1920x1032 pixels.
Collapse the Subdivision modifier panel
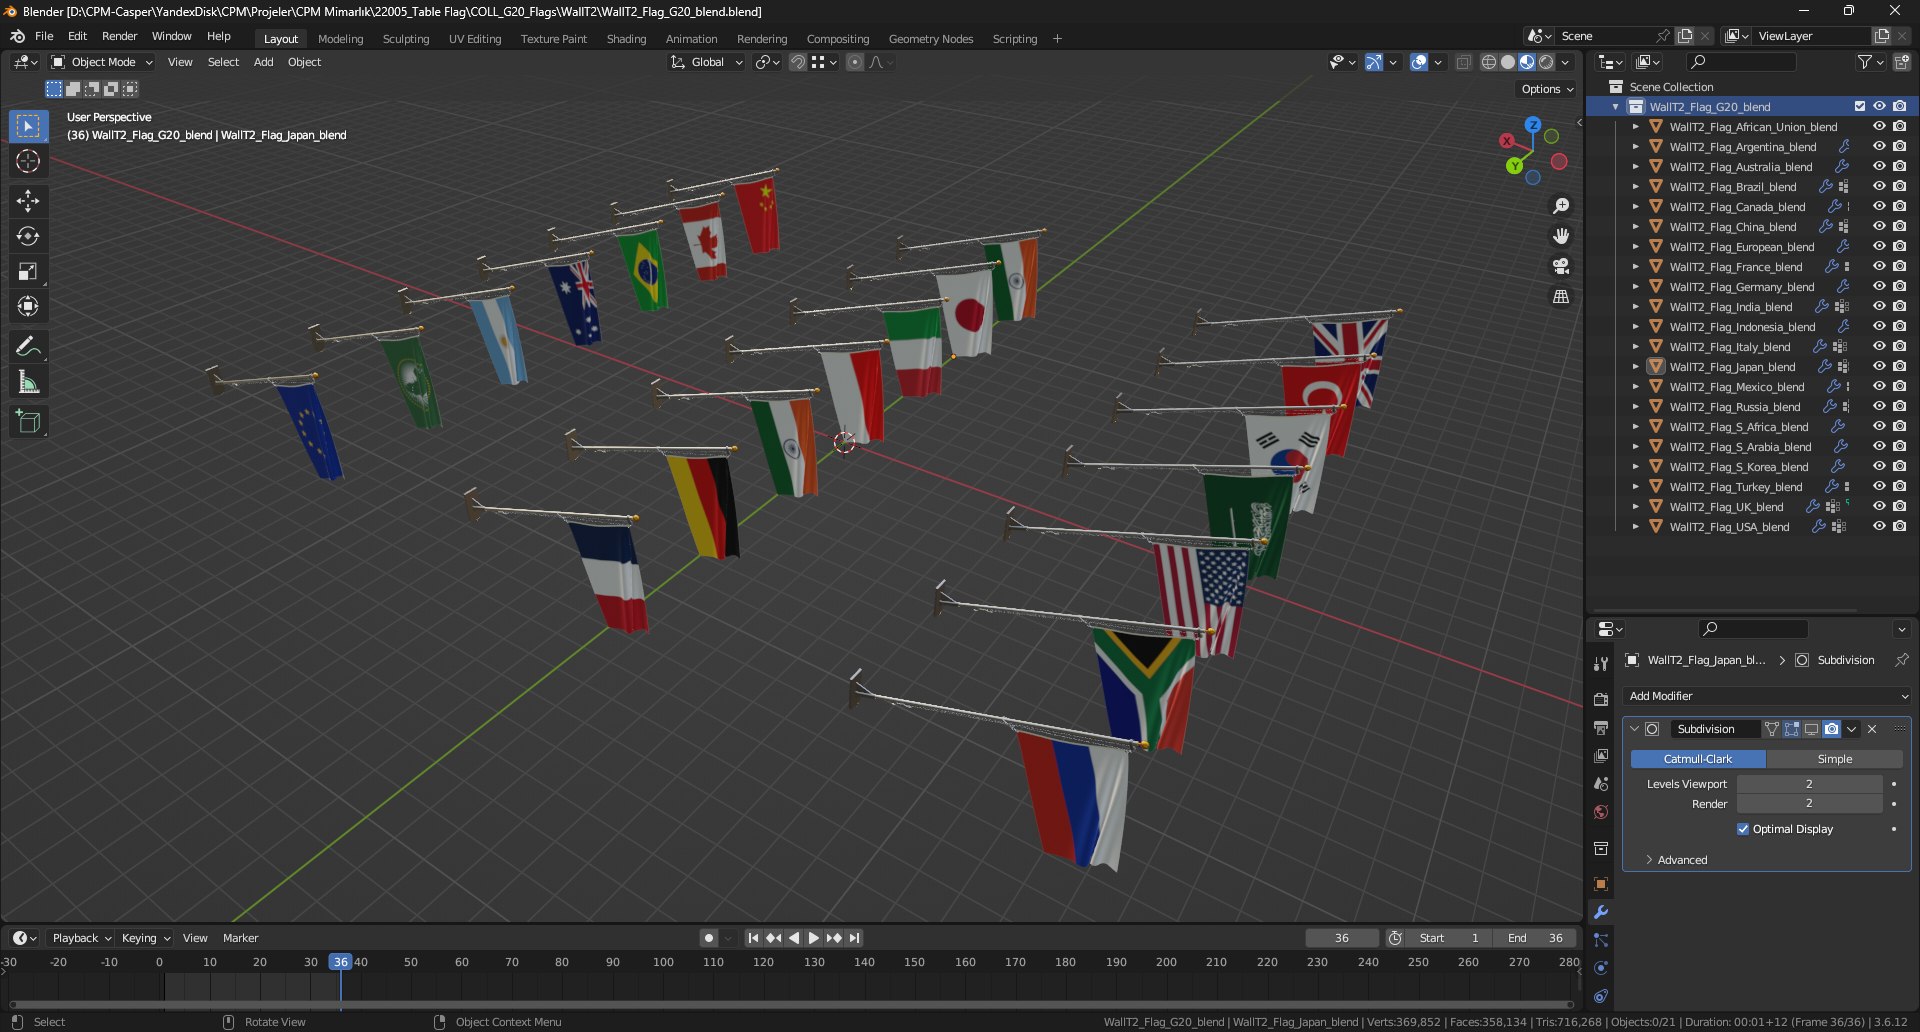coord(1634,729)
